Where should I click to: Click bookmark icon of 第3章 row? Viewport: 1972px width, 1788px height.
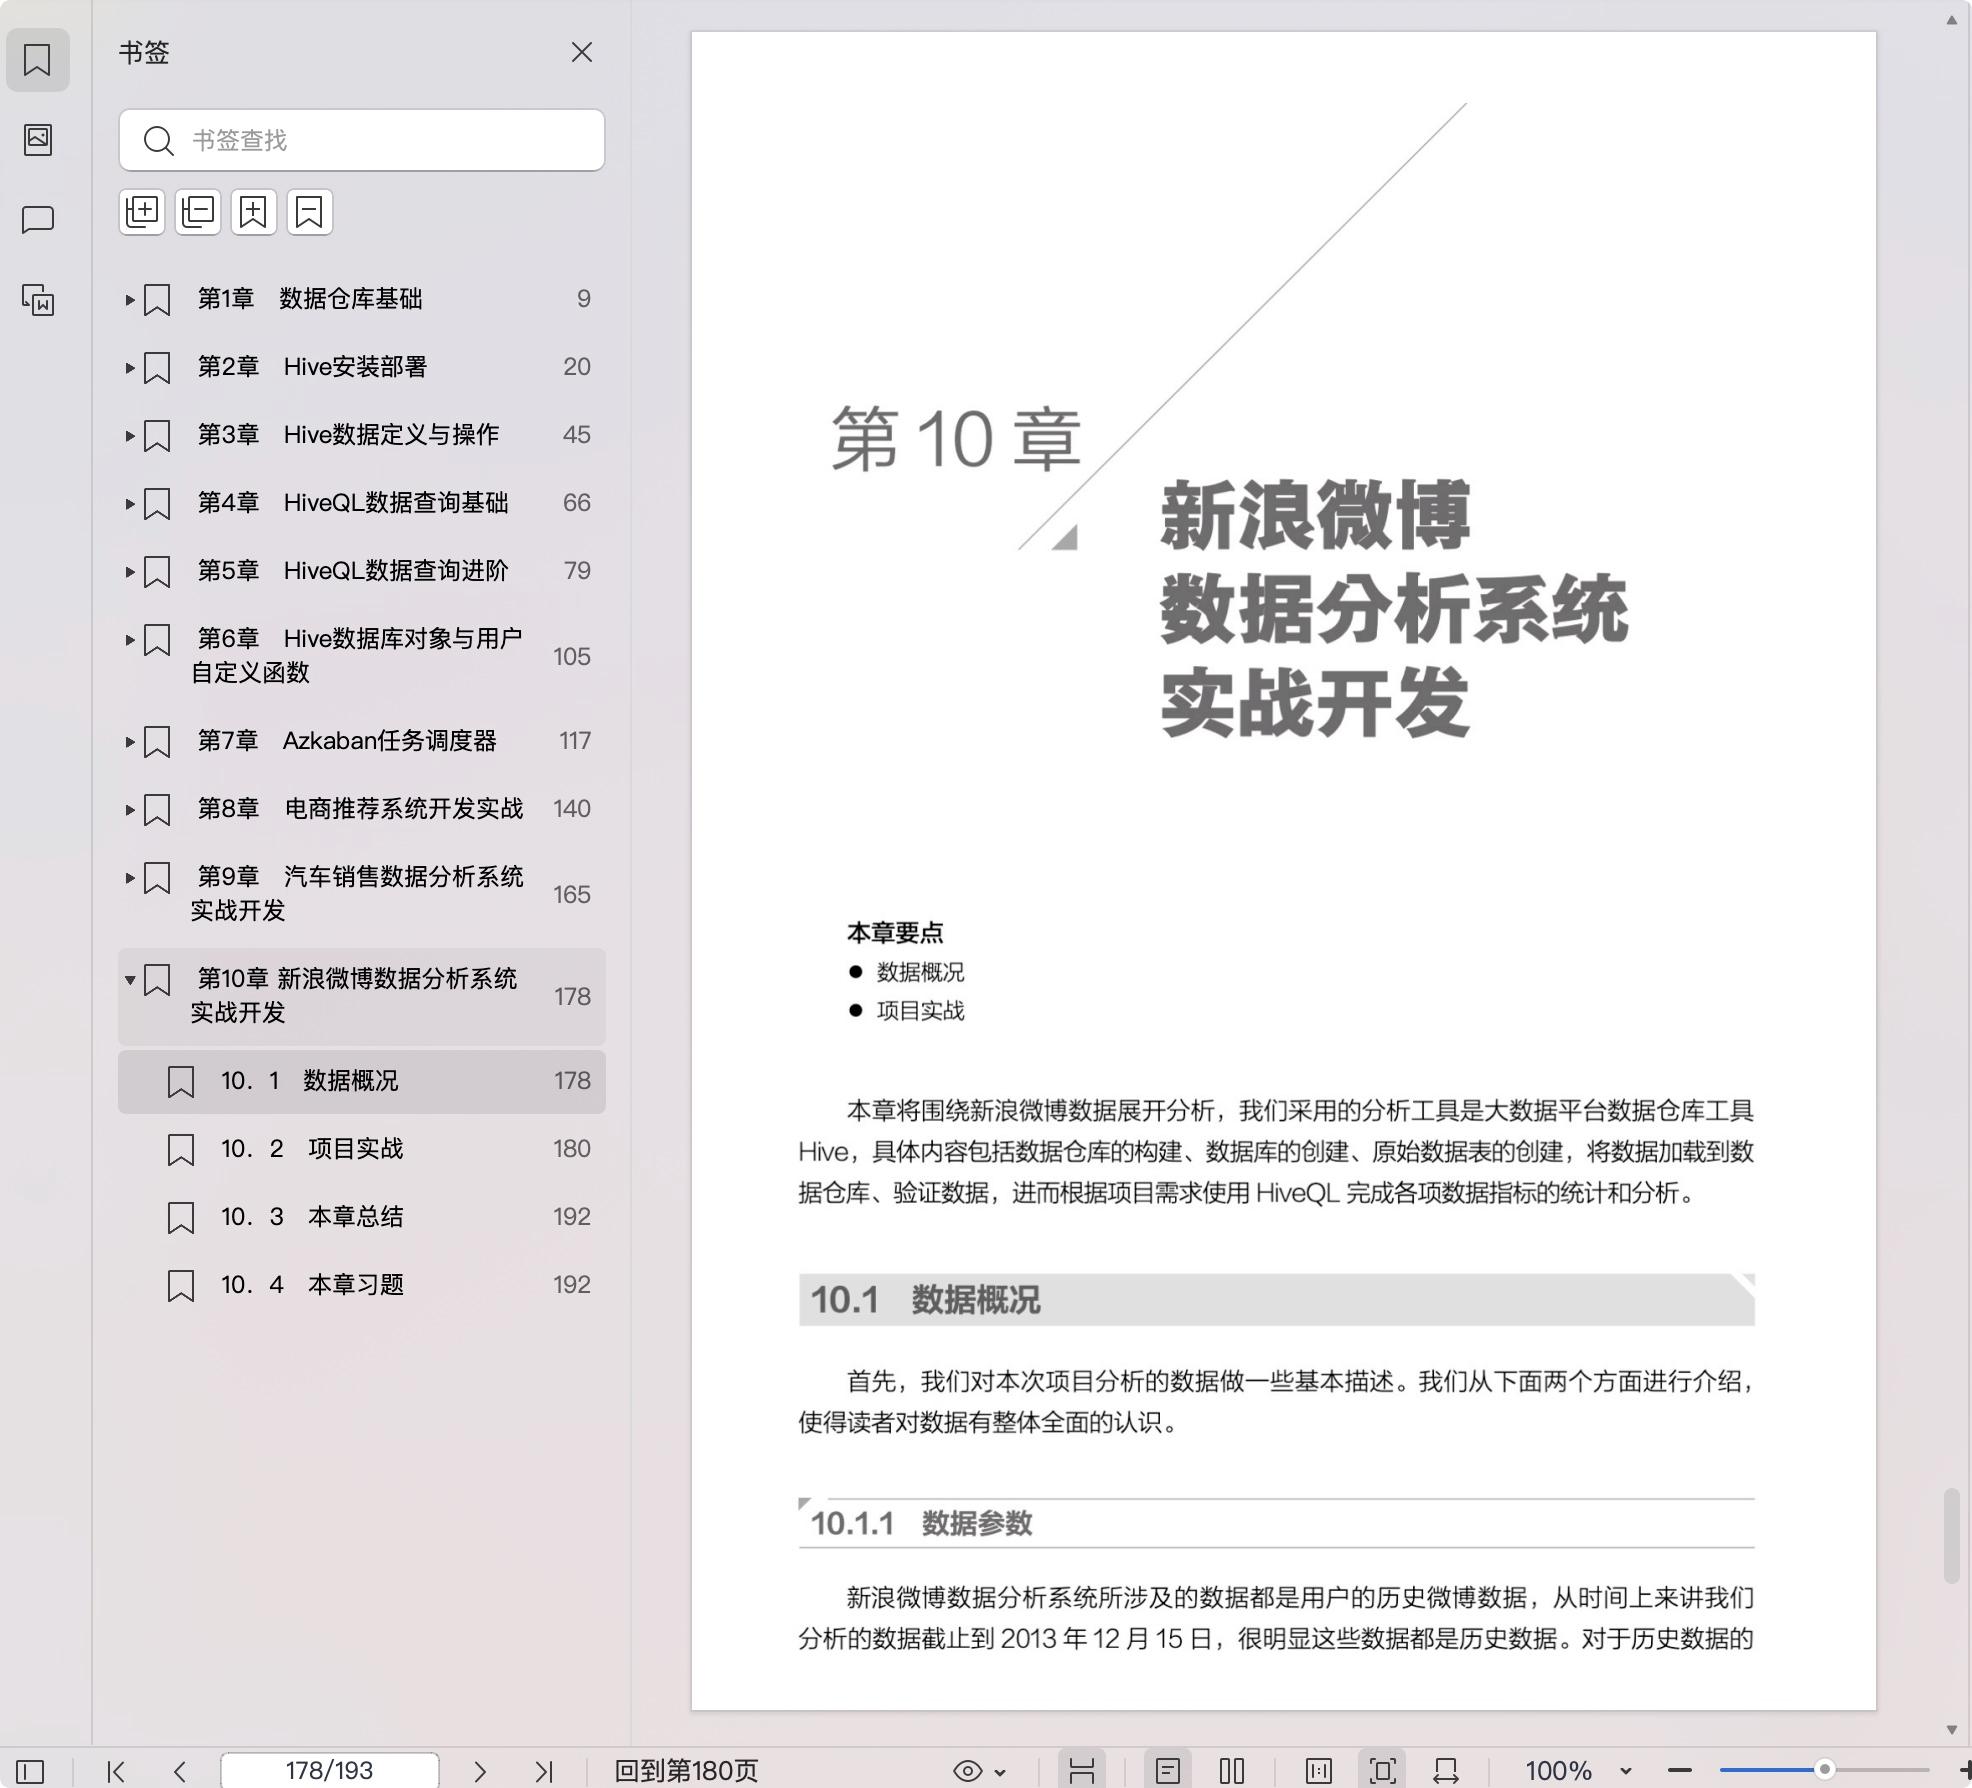(157, 436)
